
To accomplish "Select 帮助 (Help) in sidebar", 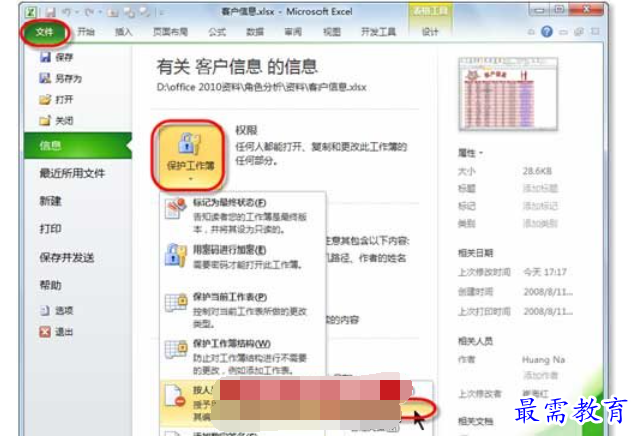I will 50,285.
